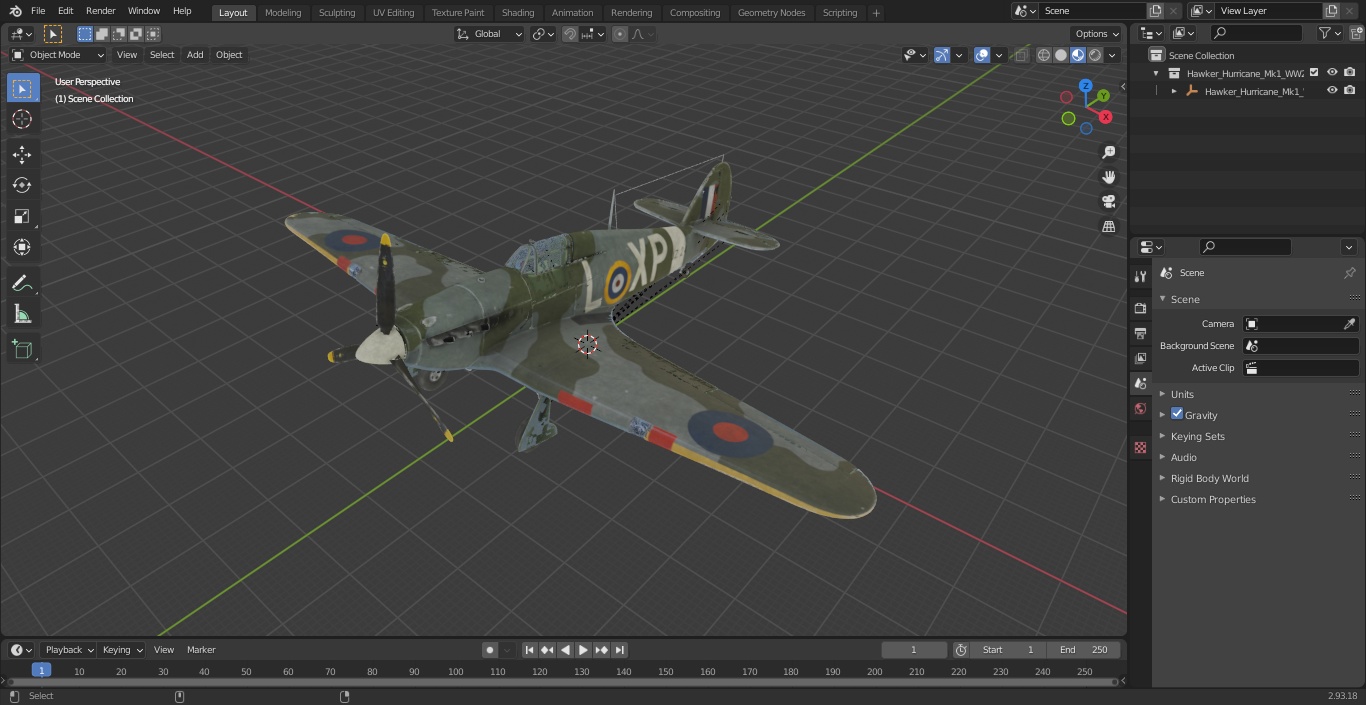Screen dimensions: 1366x705
Task: Pick the Measure ruler tool
Action: coord(22,314)
